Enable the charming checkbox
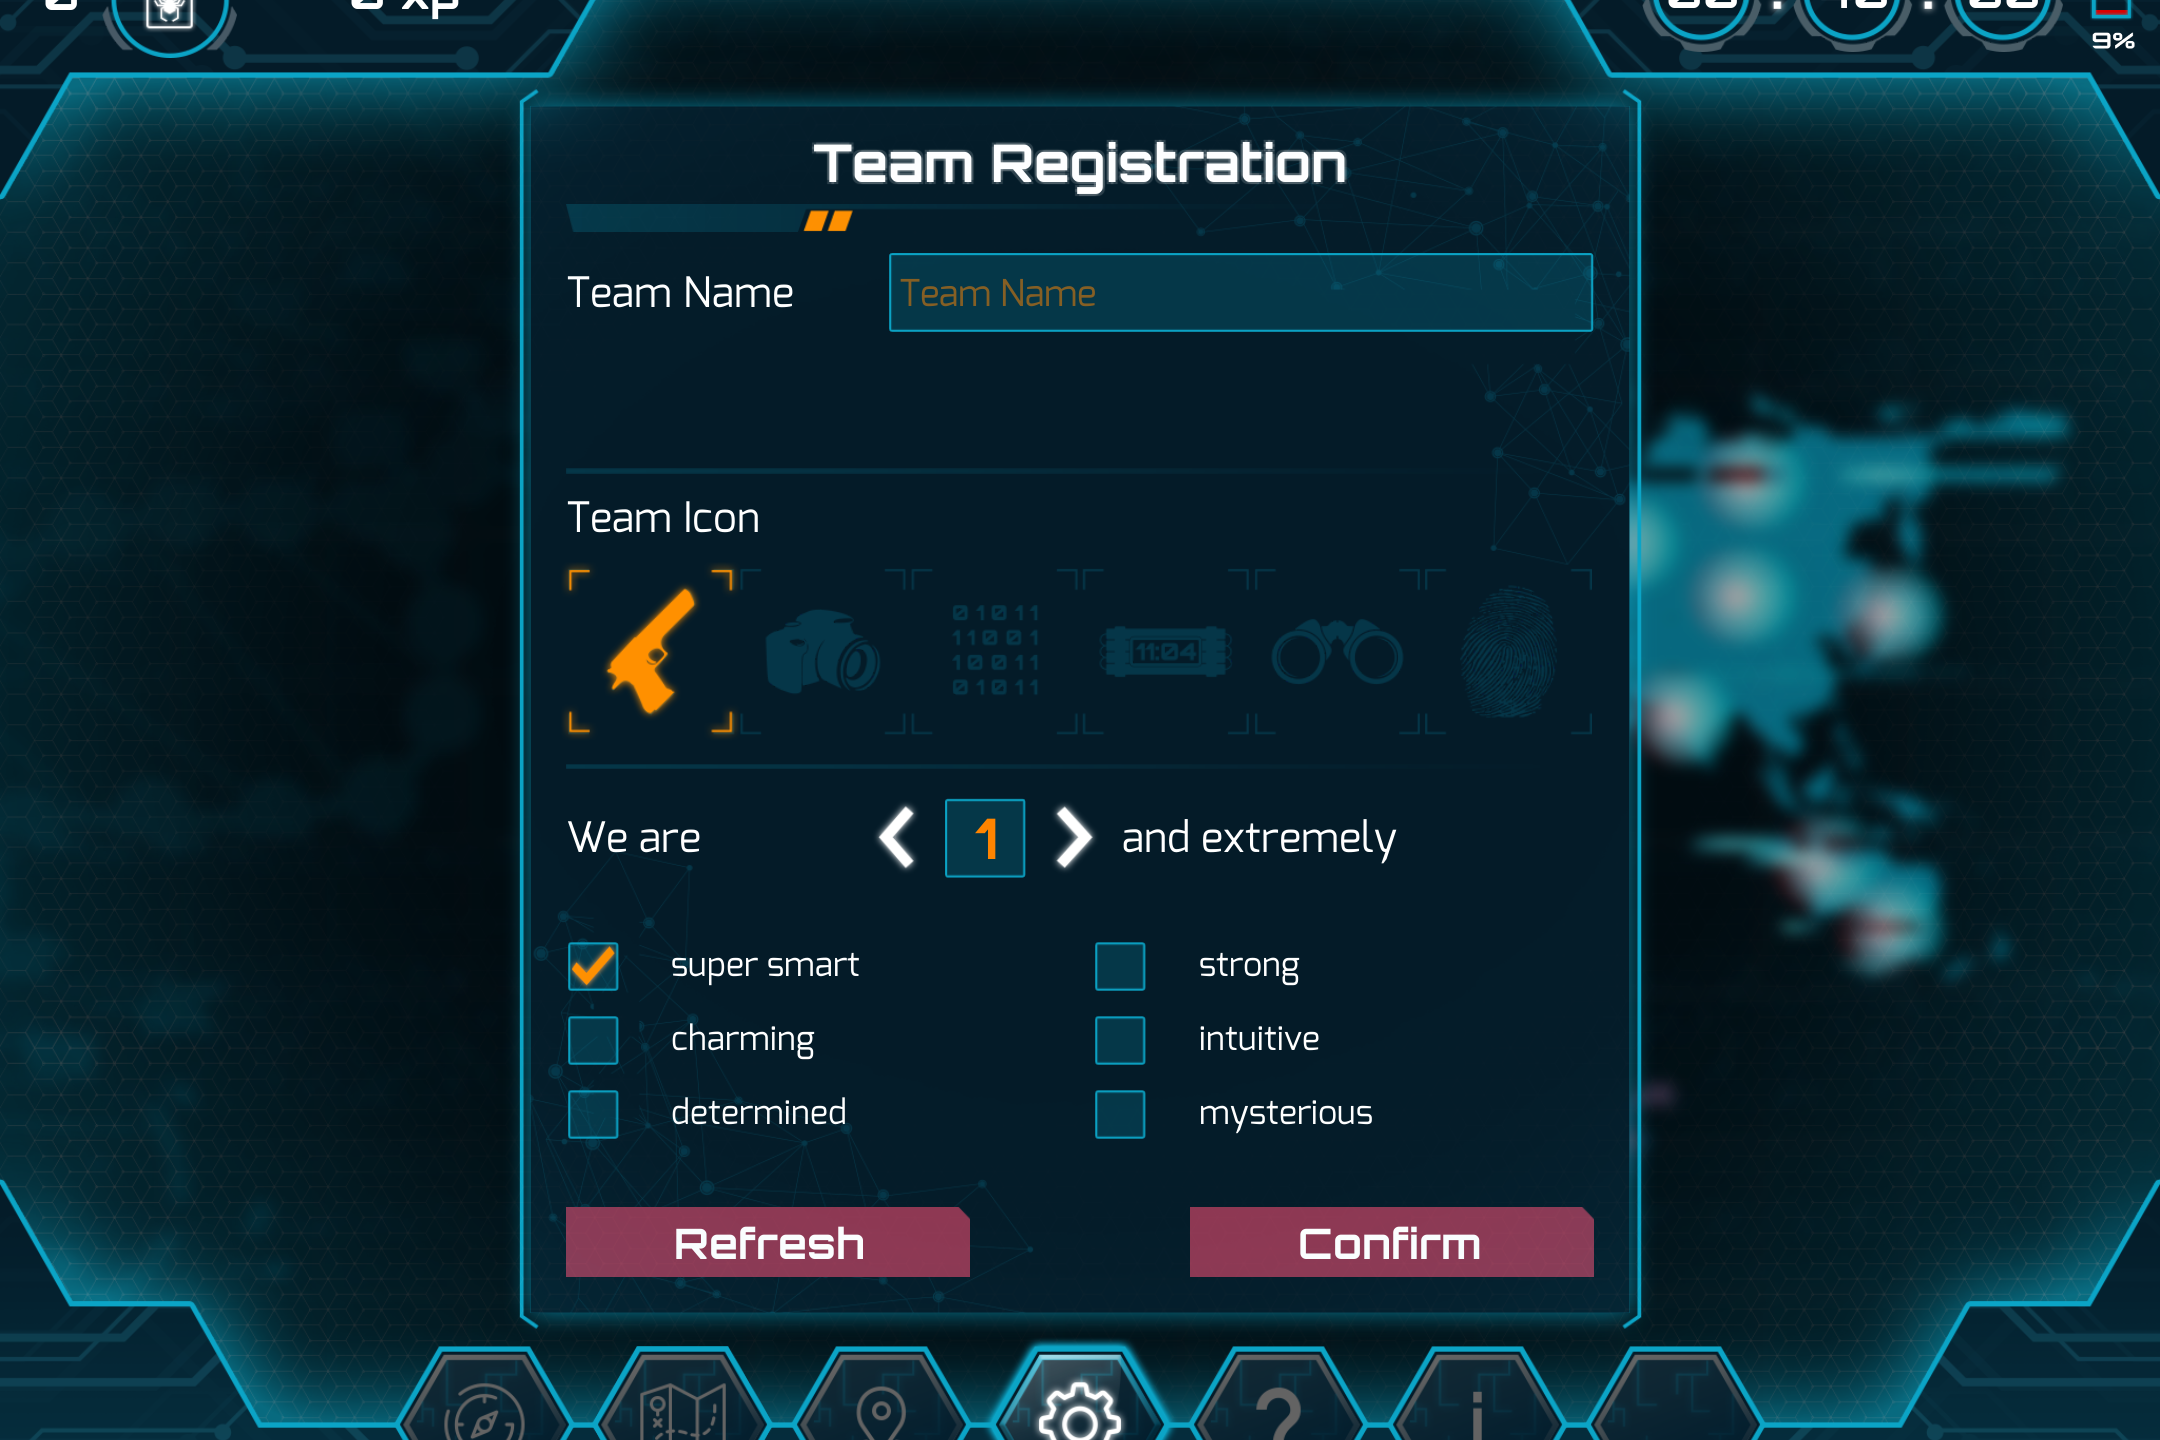The height and width of the screenshot is (1440, 2160). [593, 1040]
